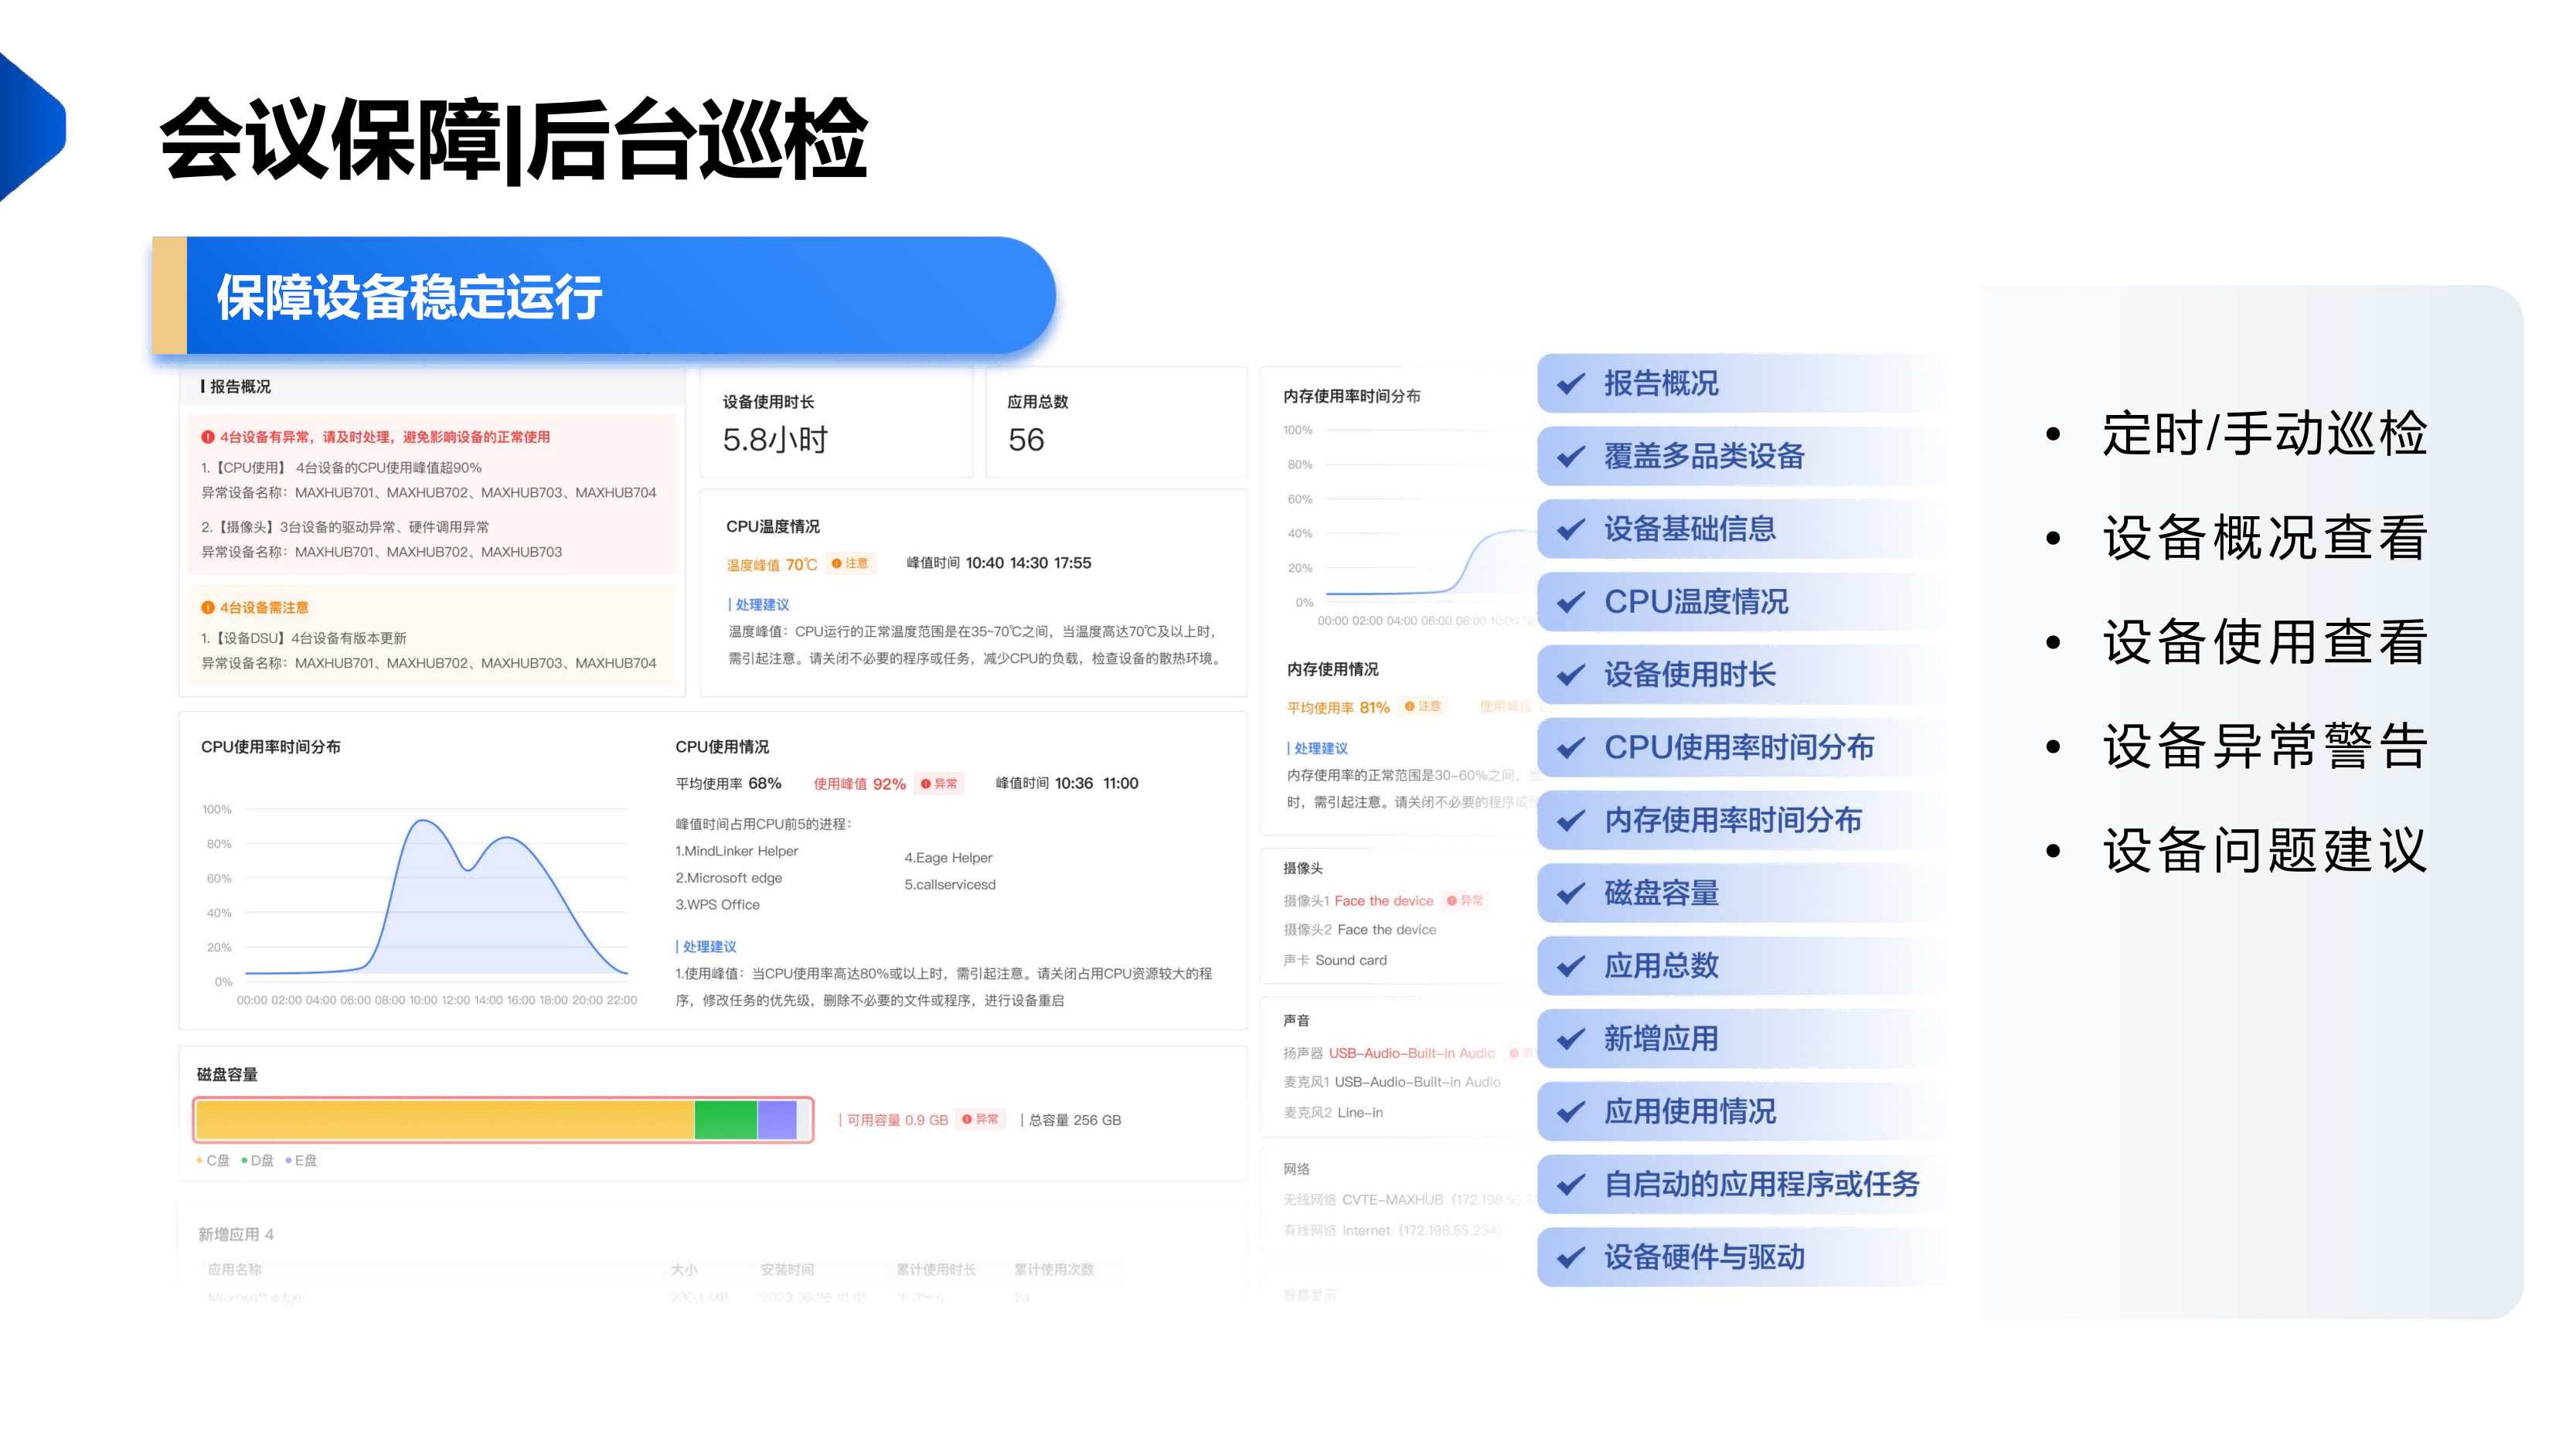The image size is (2576, 1449).
Task: Click the 3.WPS Office process entry
Action: pyautogui.click(x=717, y=905)
